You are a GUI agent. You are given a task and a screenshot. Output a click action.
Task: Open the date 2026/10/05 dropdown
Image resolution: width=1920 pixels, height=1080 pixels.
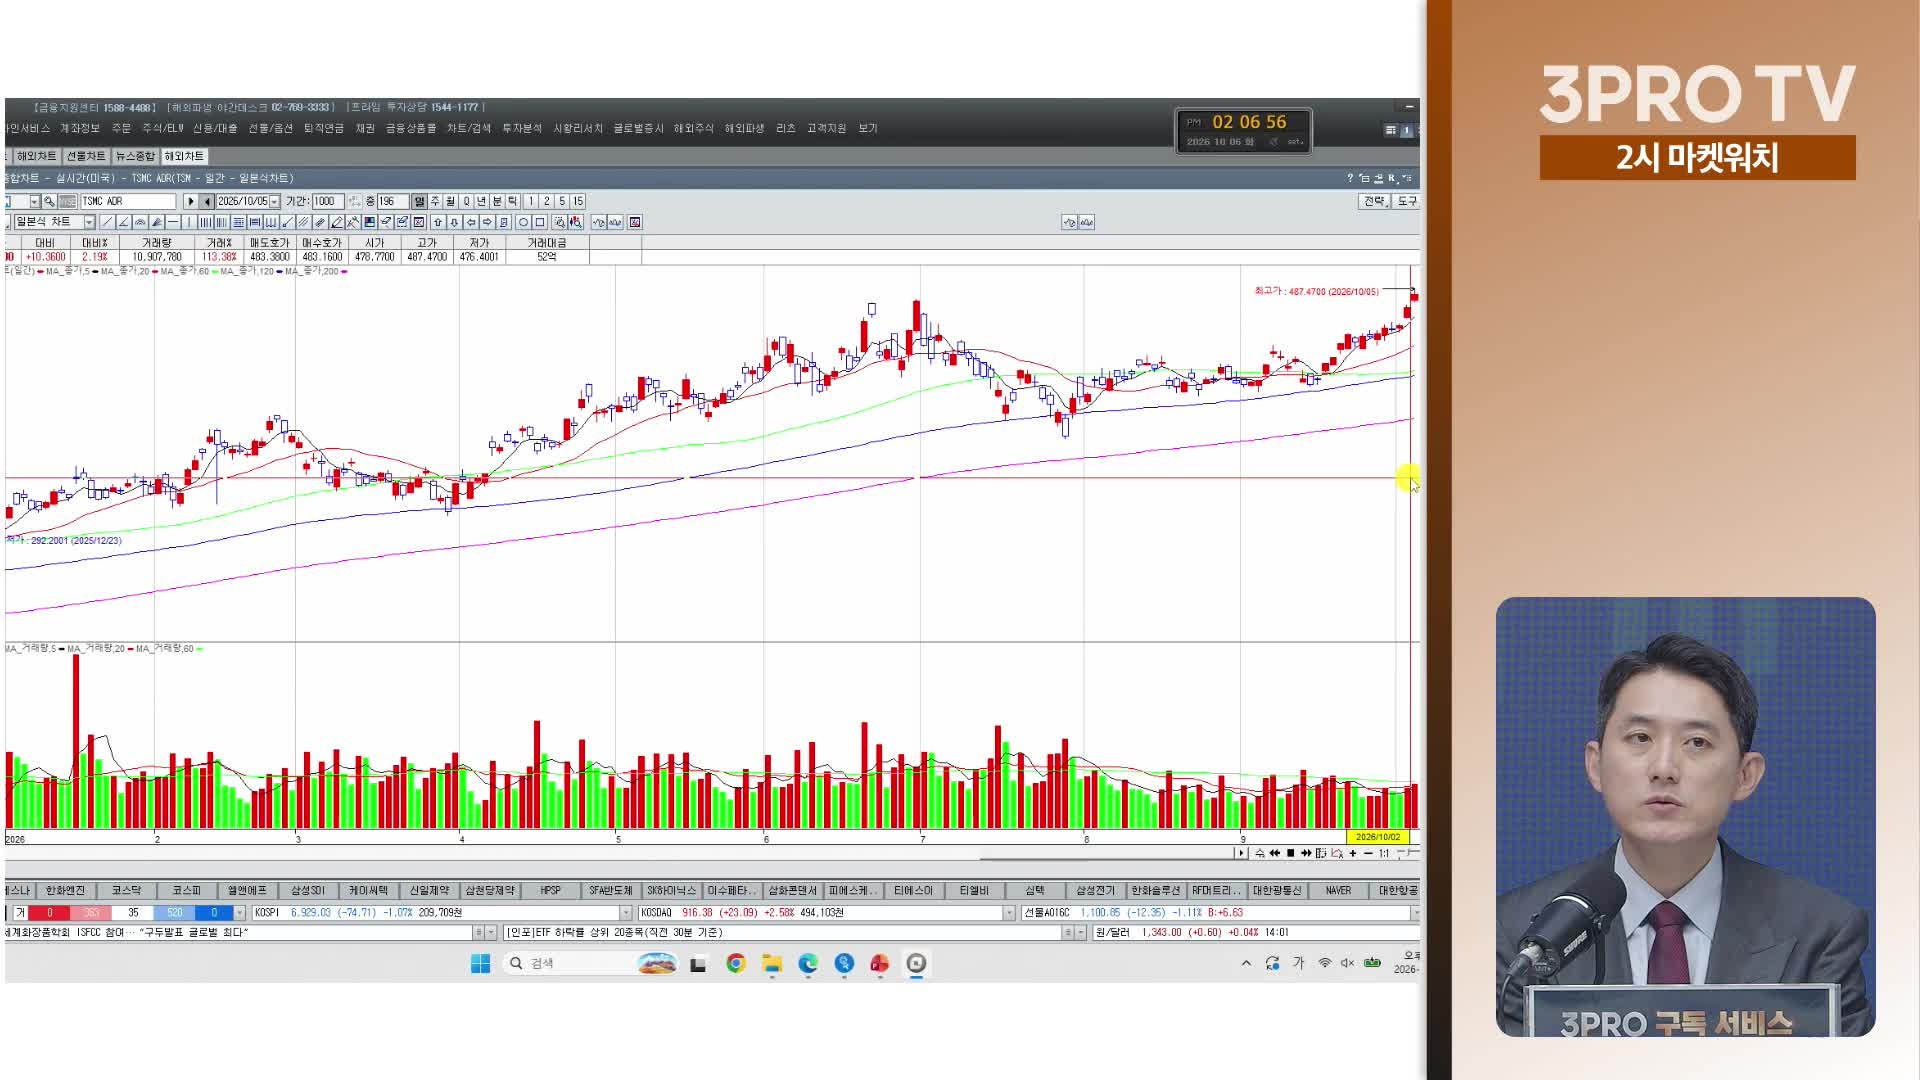[274, 201]
